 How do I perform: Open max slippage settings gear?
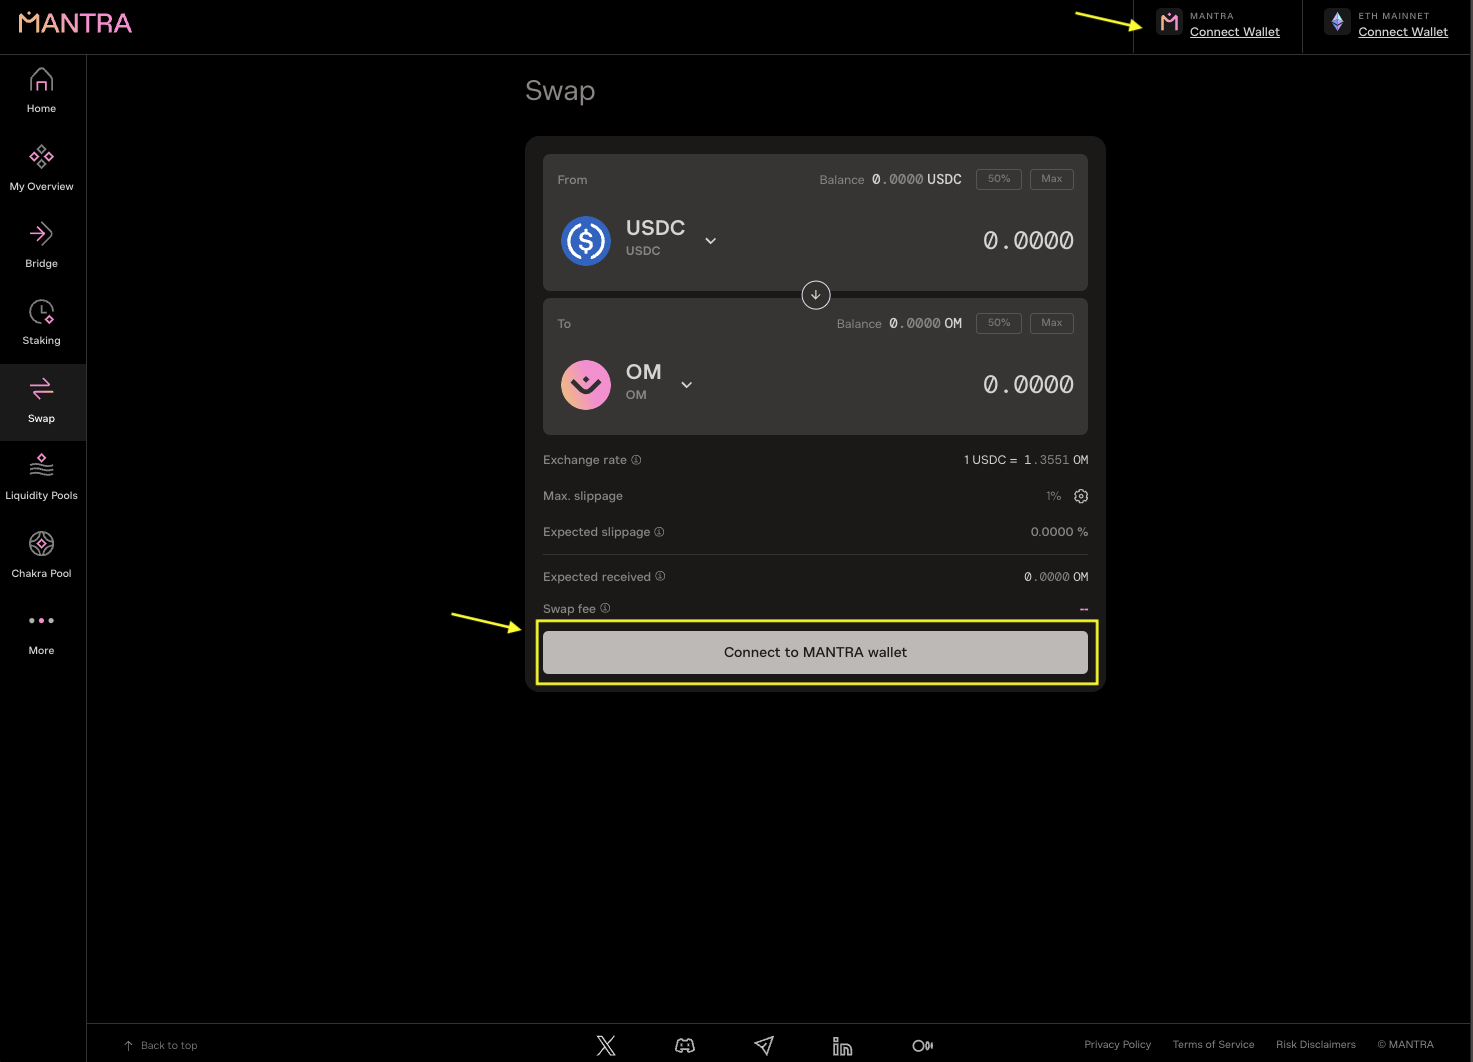tap(1081, 496)
